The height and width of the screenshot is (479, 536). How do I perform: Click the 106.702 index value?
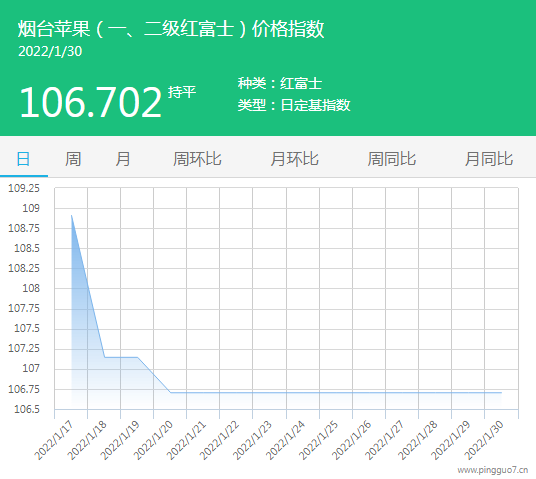point(90,102)
